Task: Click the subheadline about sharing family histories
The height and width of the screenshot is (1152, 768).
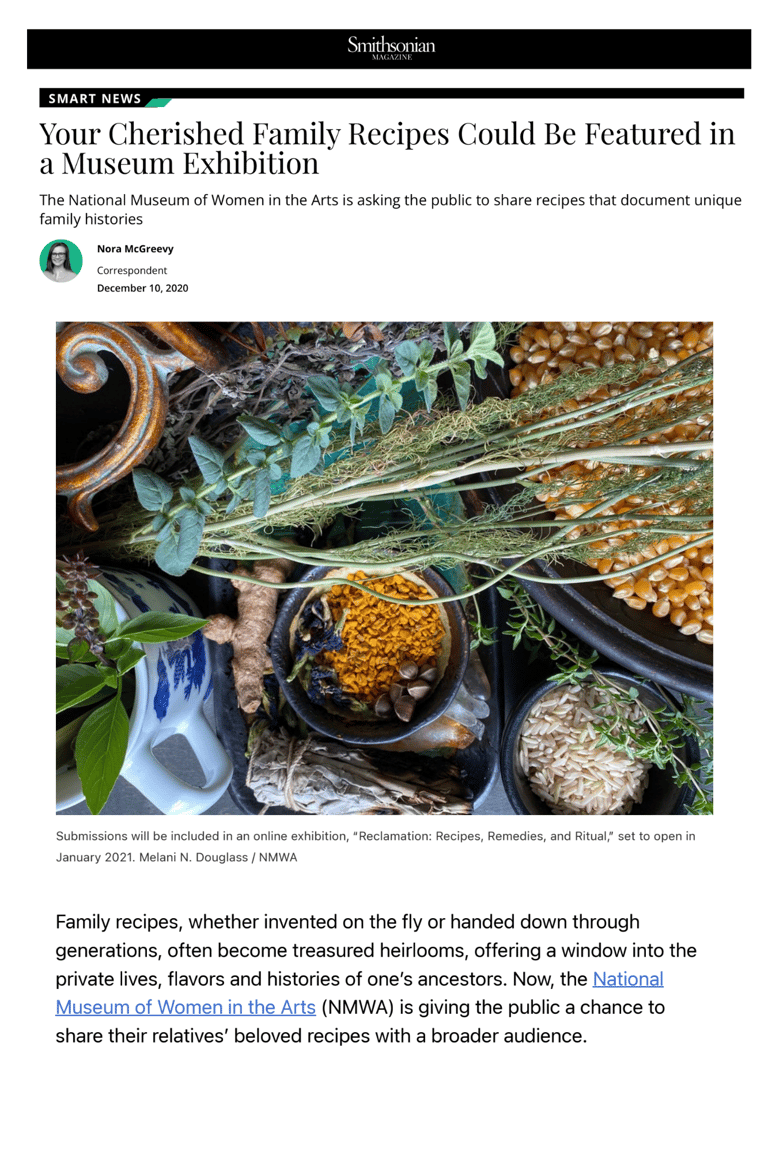Action: pos(390,209)
